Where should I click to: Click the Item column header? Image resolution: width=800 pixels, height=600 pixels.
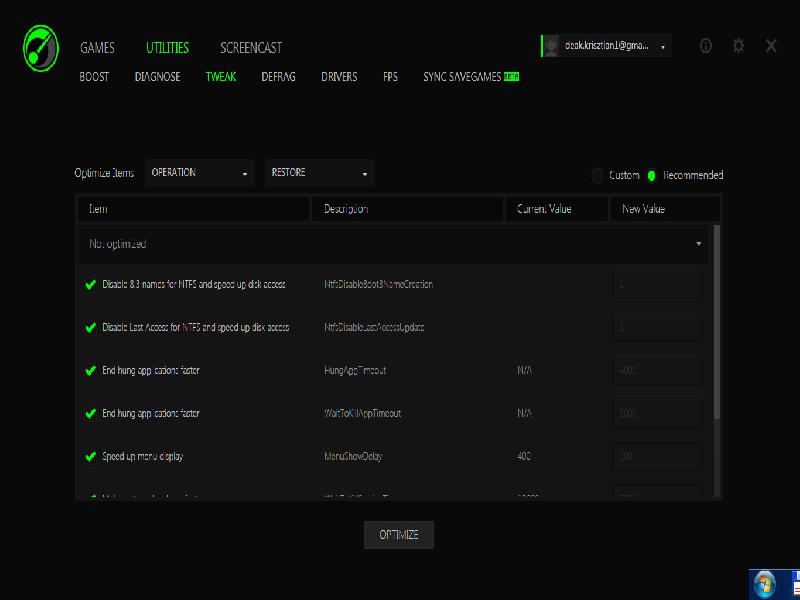click(193, 209)
